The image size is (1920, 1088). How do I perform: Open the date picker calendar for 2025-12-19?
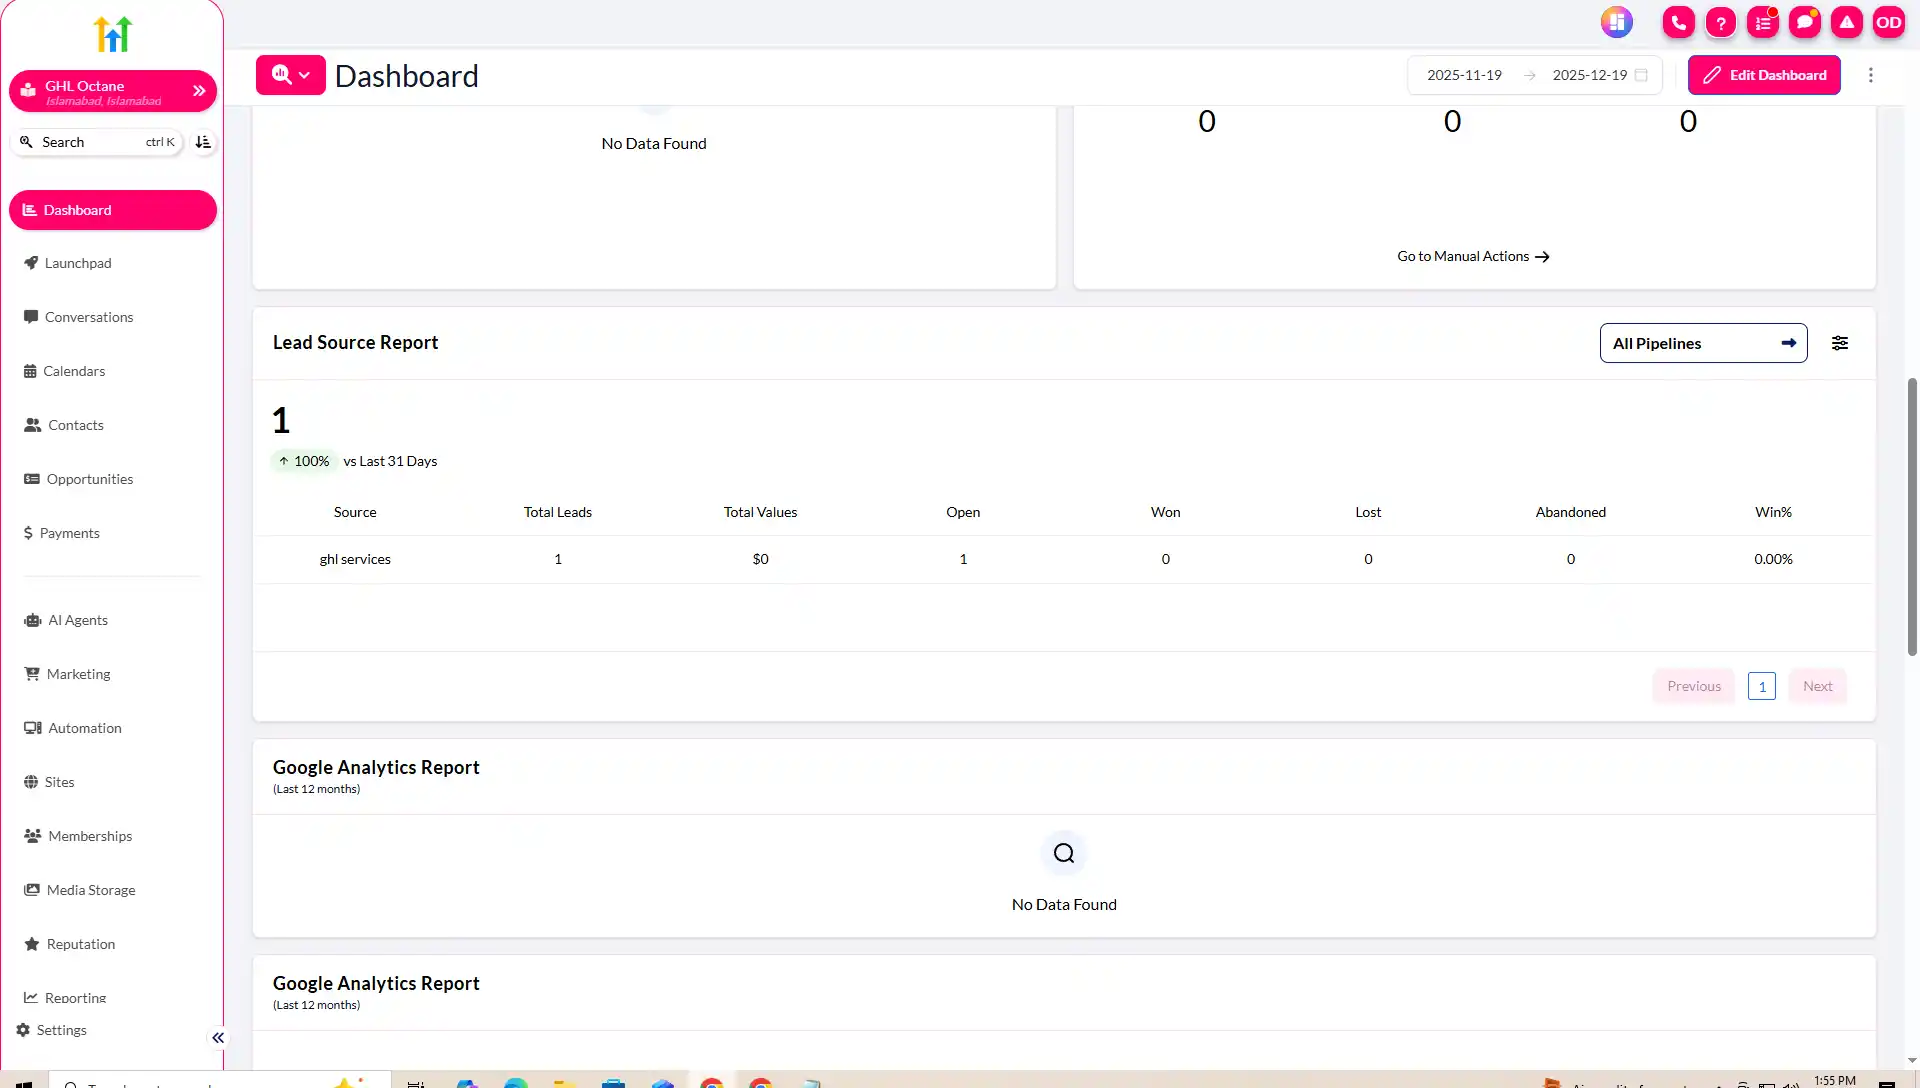coord(1642,75)
